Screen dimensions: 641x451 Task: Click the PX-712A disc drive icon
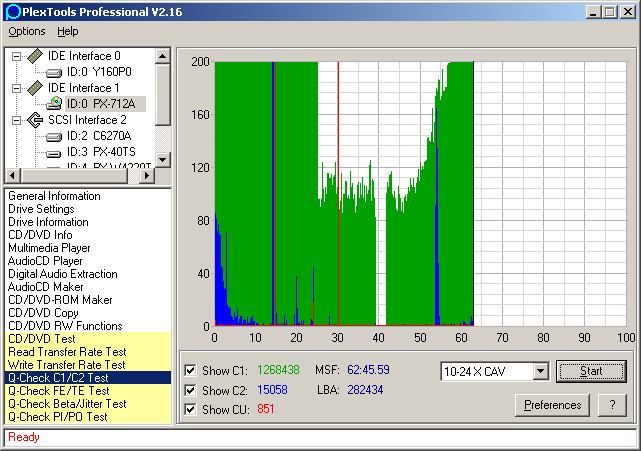[54, 103]
